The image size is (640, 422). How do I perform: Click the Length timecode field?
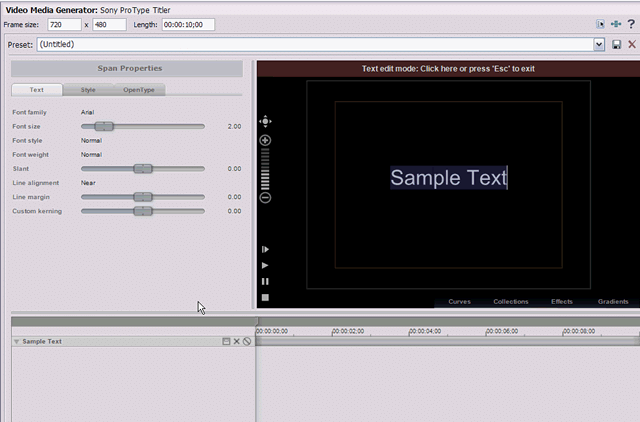(188, 24)
